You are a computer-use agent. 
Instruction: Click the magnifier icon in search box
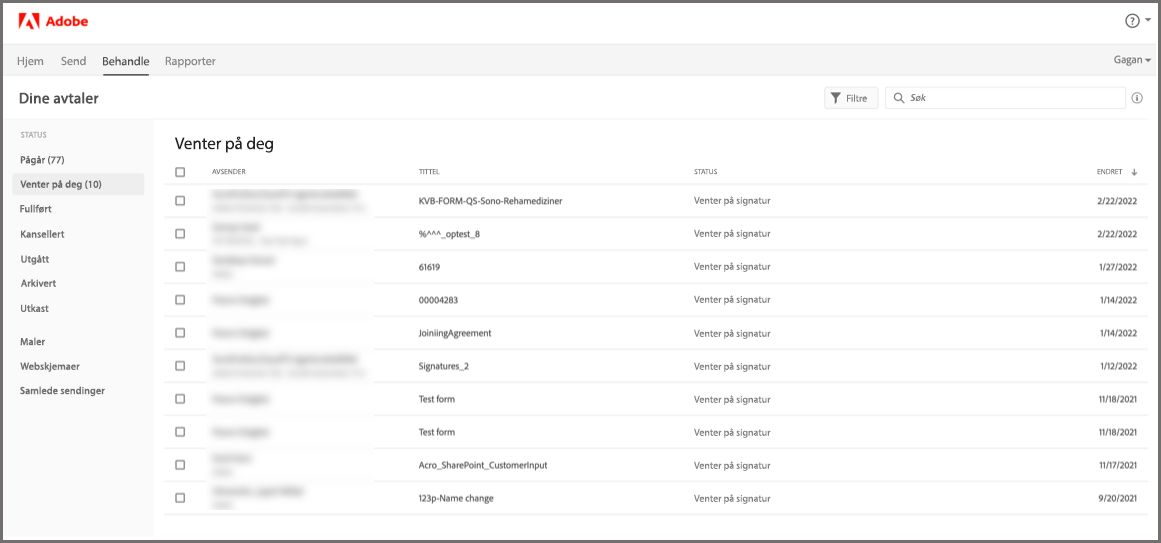click(x=899, y=98)
